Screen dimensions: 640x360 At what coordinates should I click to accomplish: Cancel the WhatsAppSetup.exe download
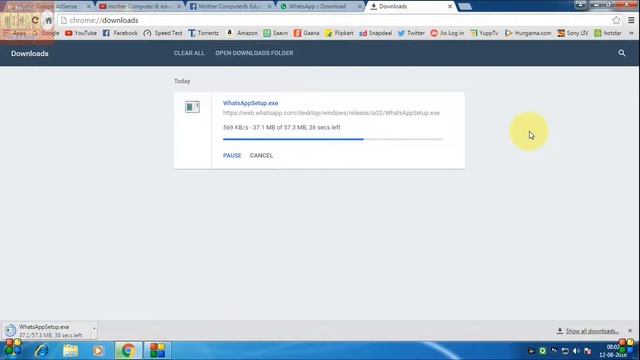tap(261, 156)
